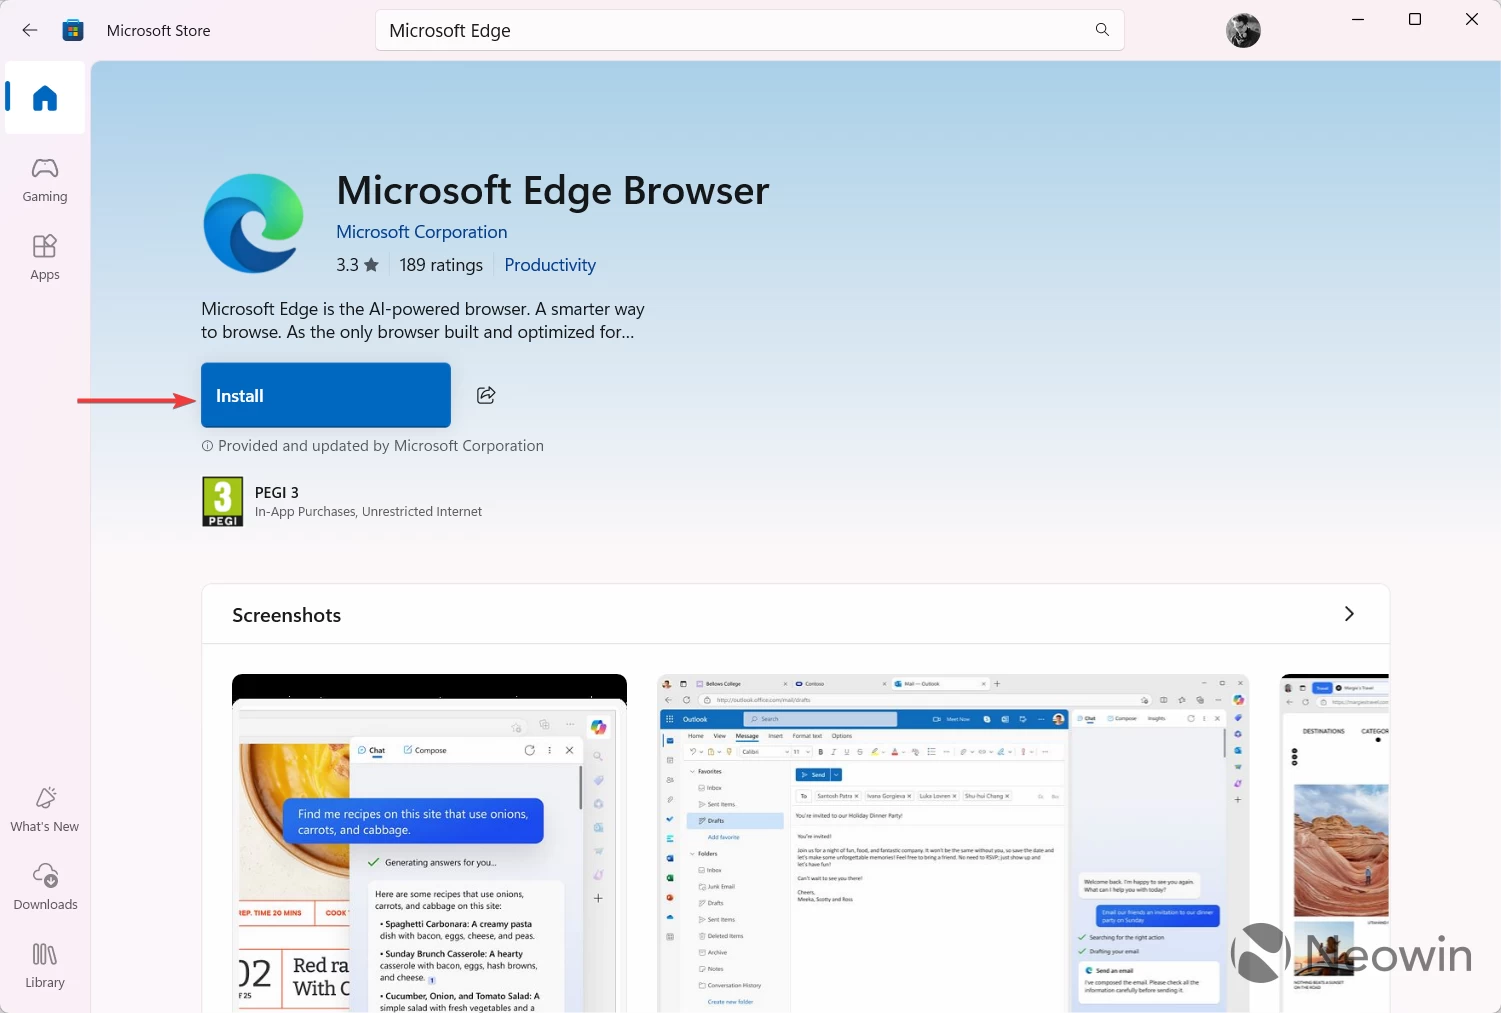Screen dimensions: 1501x1013
Task: Open the Home section in sidebar
Action: point(45,97)
